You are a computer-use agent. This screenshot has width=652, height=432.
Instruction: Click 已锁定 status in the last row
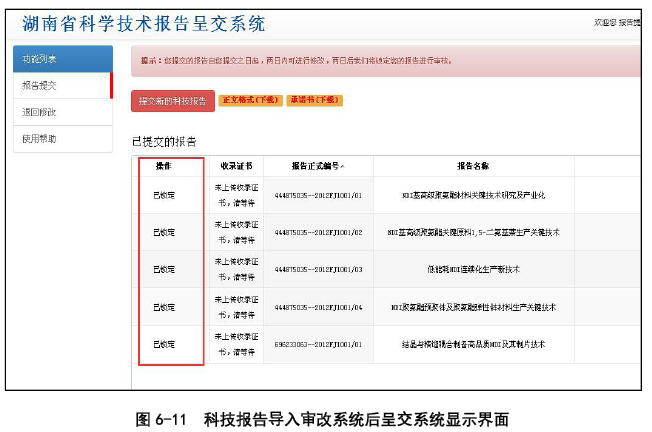[x=164, y=344]
